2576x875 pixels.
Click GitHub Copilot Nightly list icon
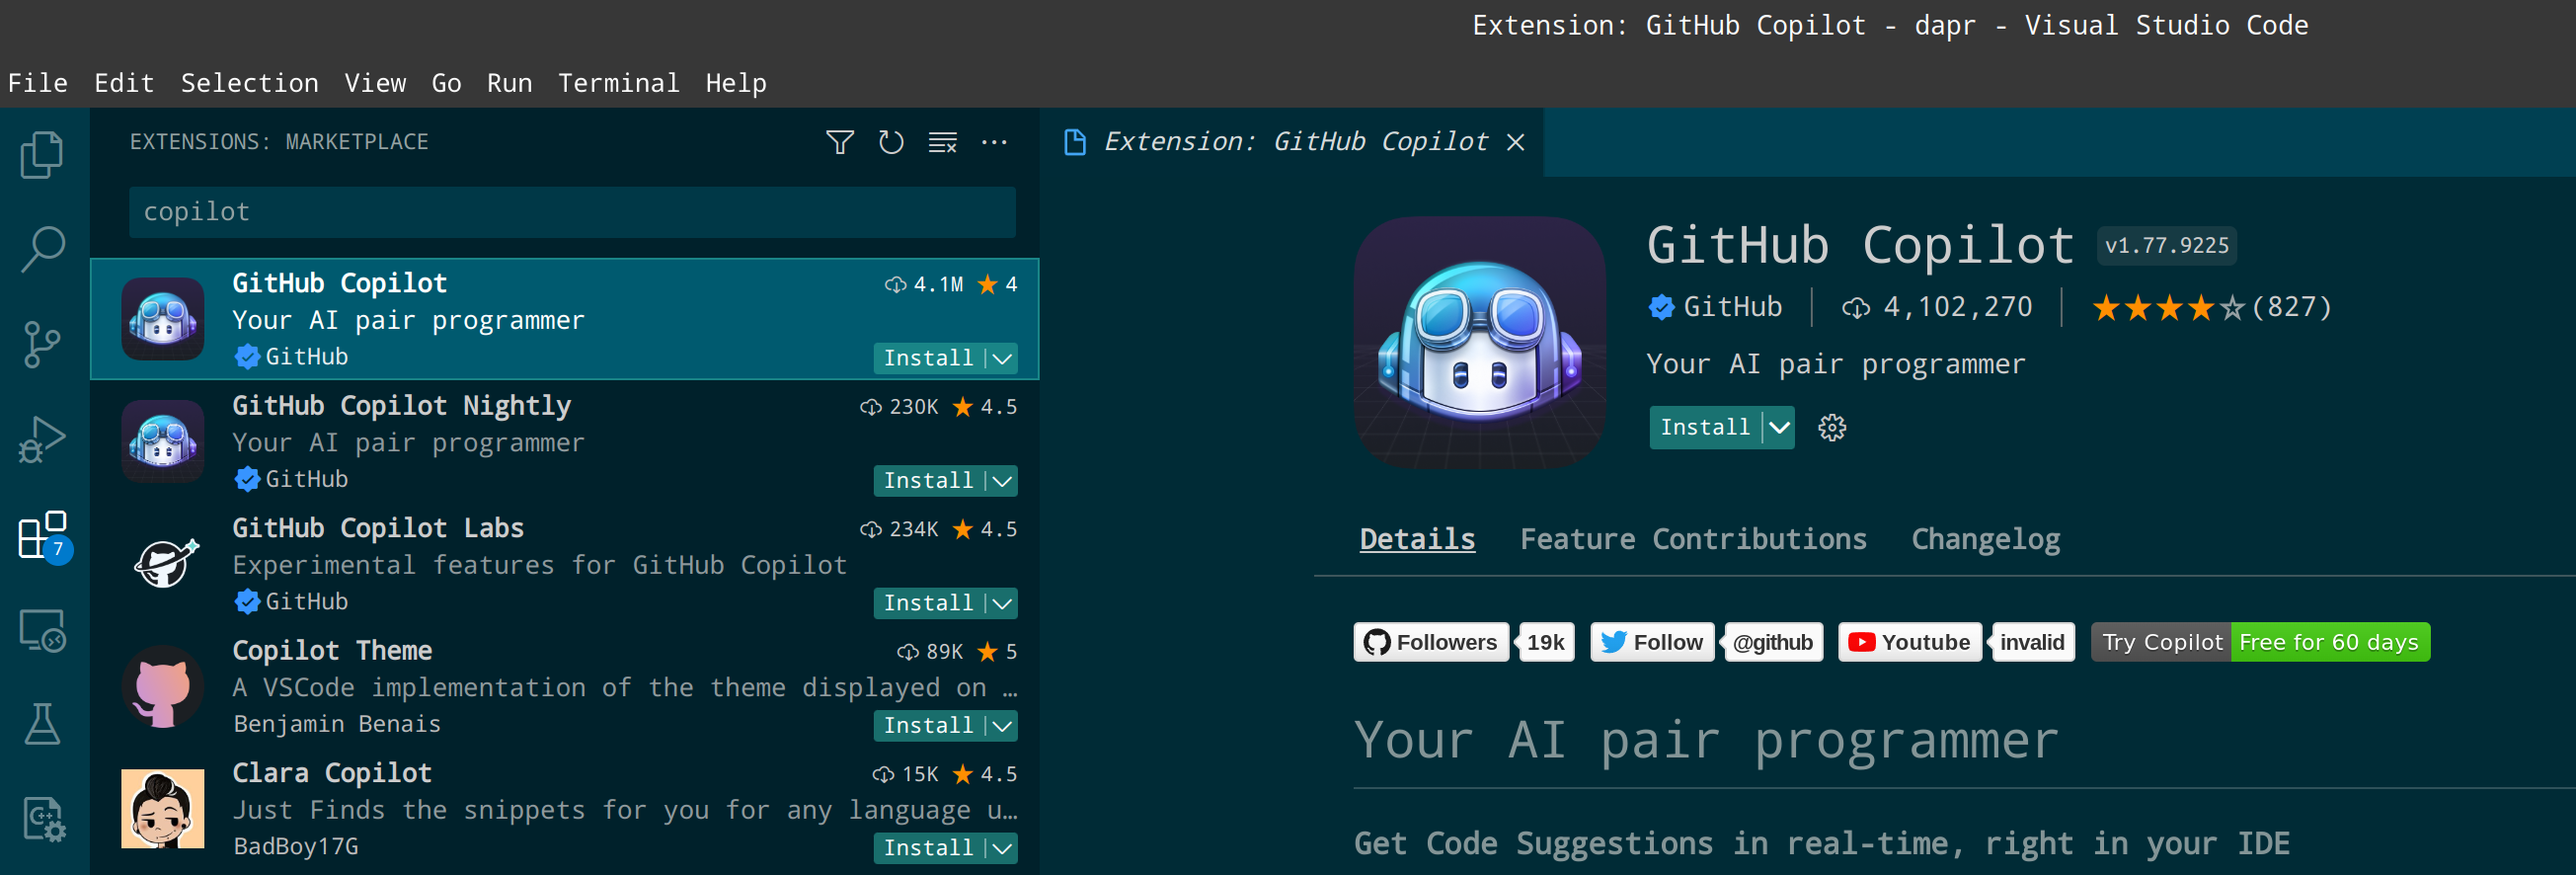pos(163,441)
